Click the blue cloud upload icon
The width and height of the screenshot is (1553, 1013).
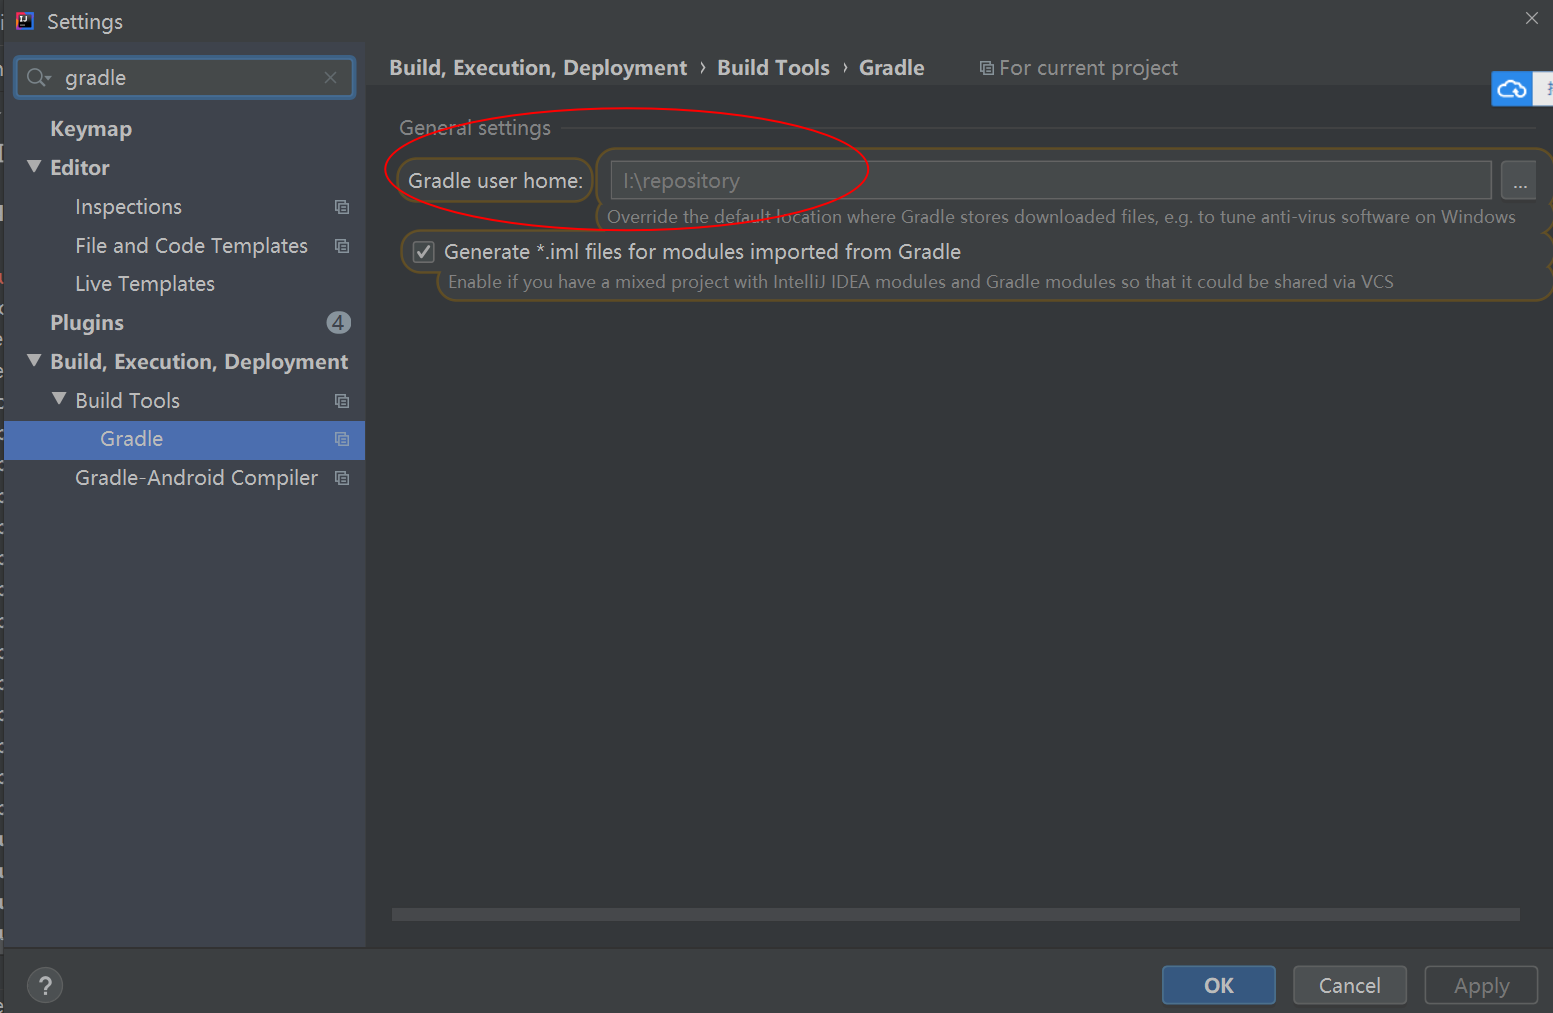pos(1511,89)
